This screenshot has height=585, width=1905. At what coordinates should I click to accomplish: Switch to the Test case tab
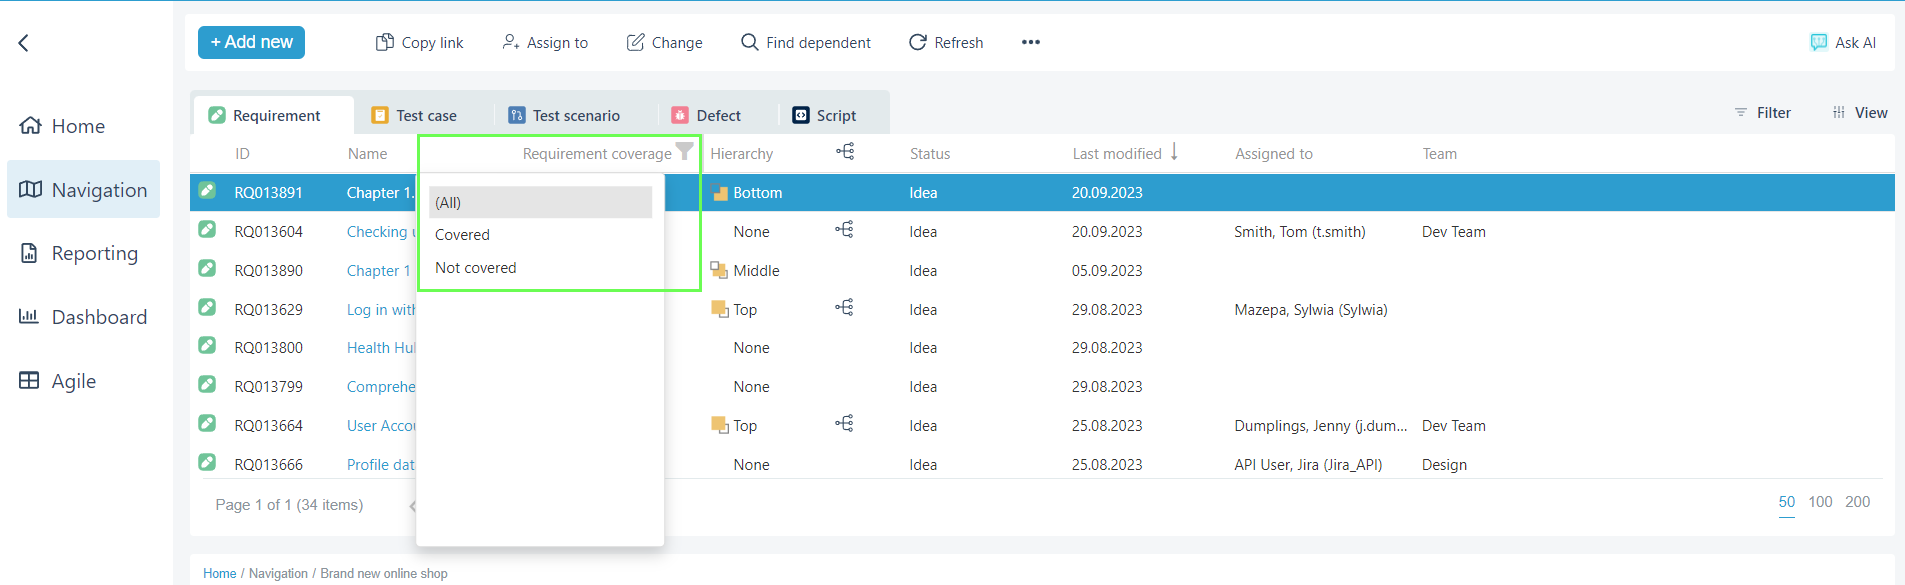[x=415, y=116]
